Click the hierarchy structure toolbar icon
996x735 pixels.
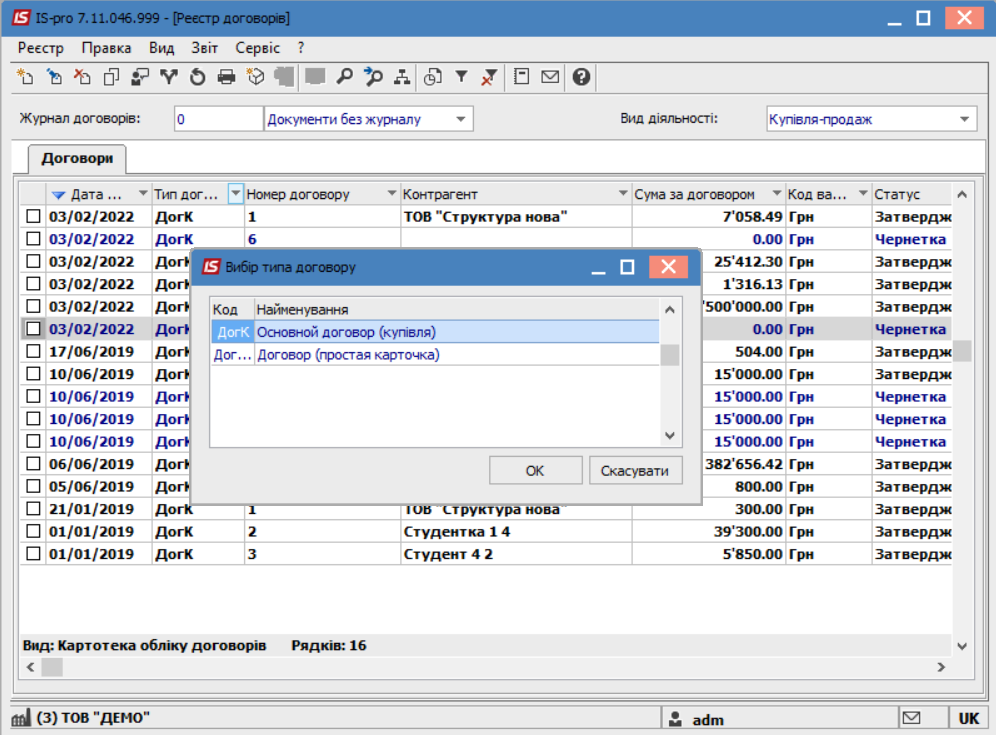click(x=402, y=77)
